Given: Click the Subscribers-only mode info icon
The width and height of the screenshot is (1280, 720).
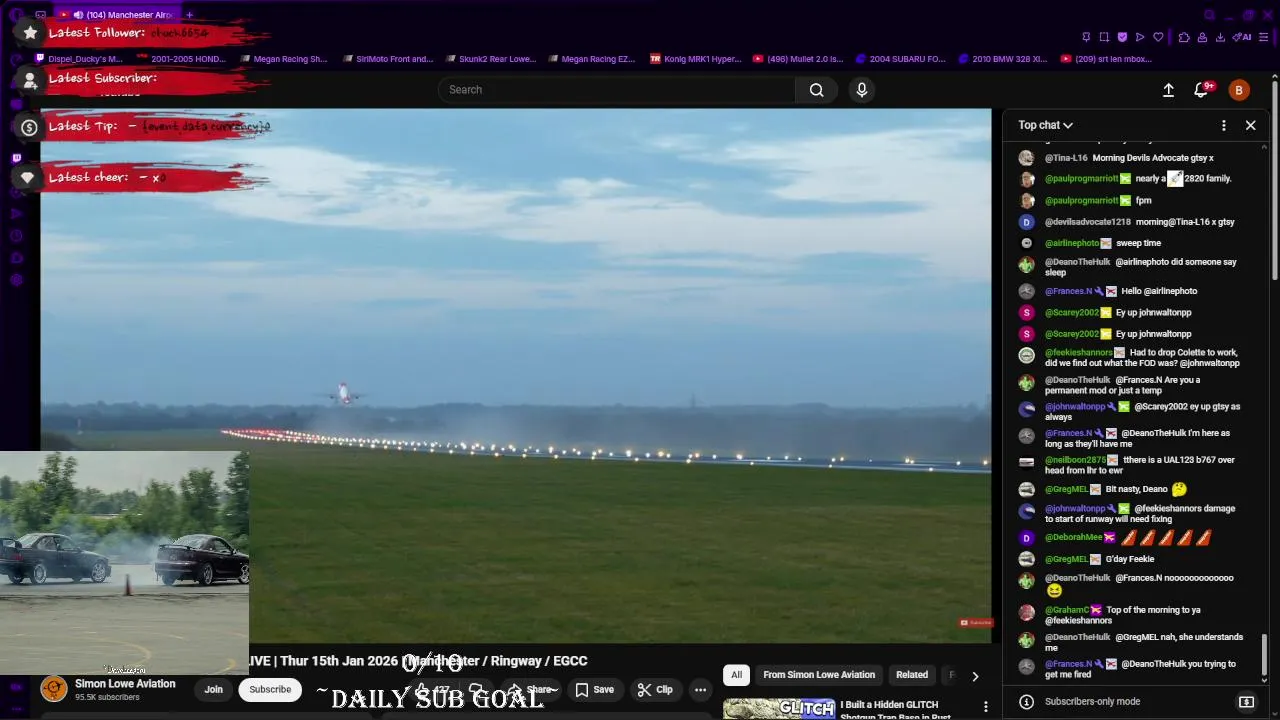Looking at the screenshot, I should 1025,702.
